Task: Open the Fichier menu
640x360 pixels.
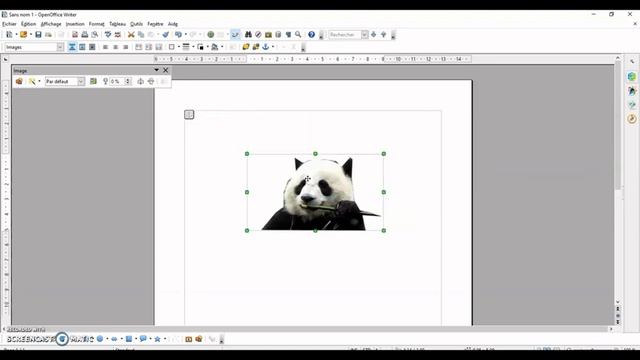Action: [9, 24]
